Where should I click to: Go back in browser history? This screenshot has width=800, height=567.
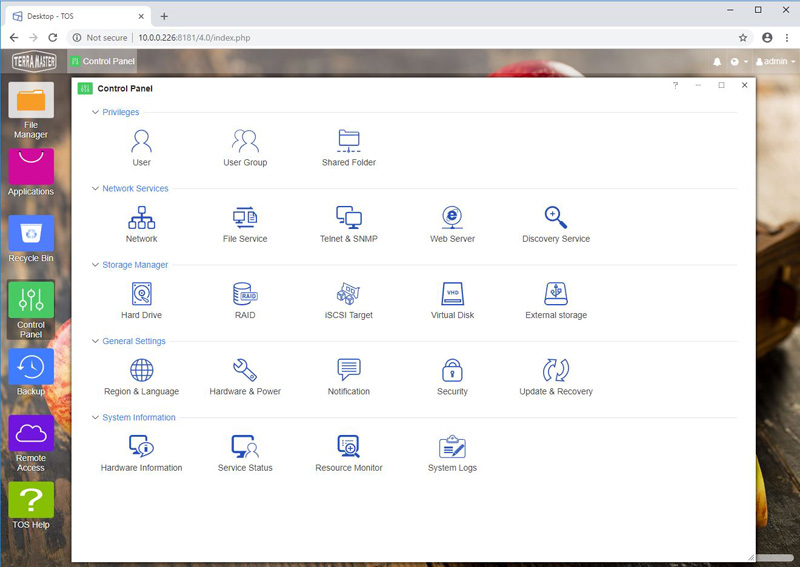14,38
